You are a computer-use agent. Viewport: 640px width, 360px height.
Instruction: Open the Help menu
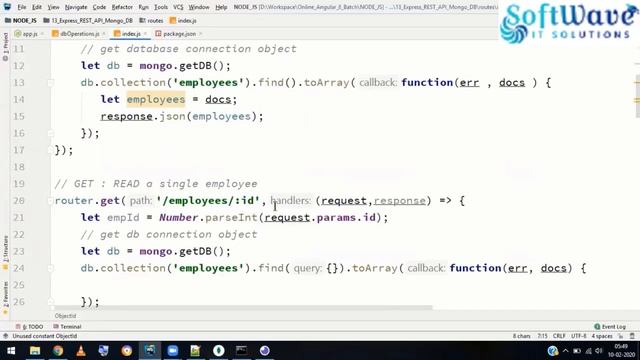click(221, 7)
